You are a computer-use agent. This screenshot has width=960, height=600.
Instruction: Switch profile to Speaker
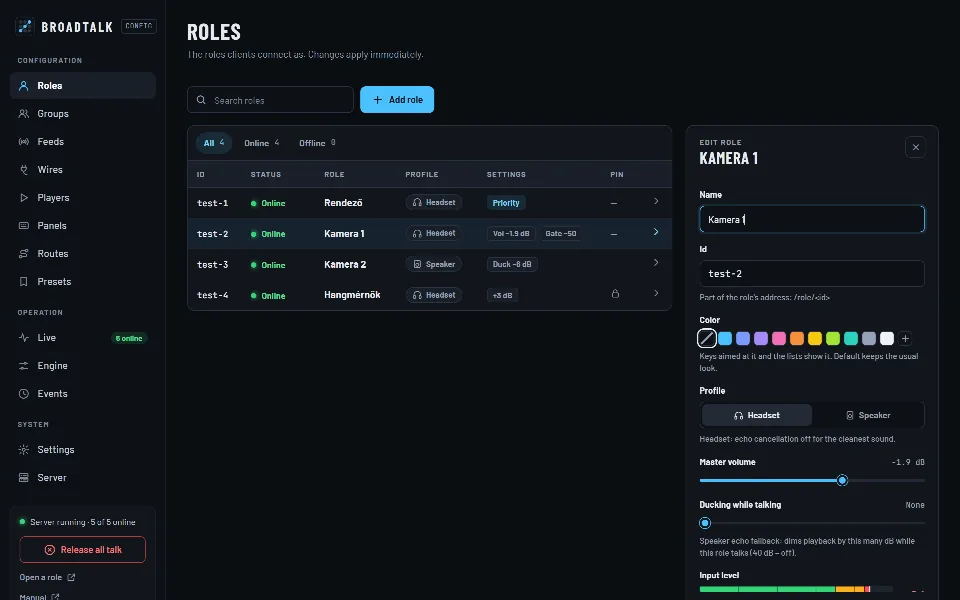pyautogui.click(x=868, y=415)
